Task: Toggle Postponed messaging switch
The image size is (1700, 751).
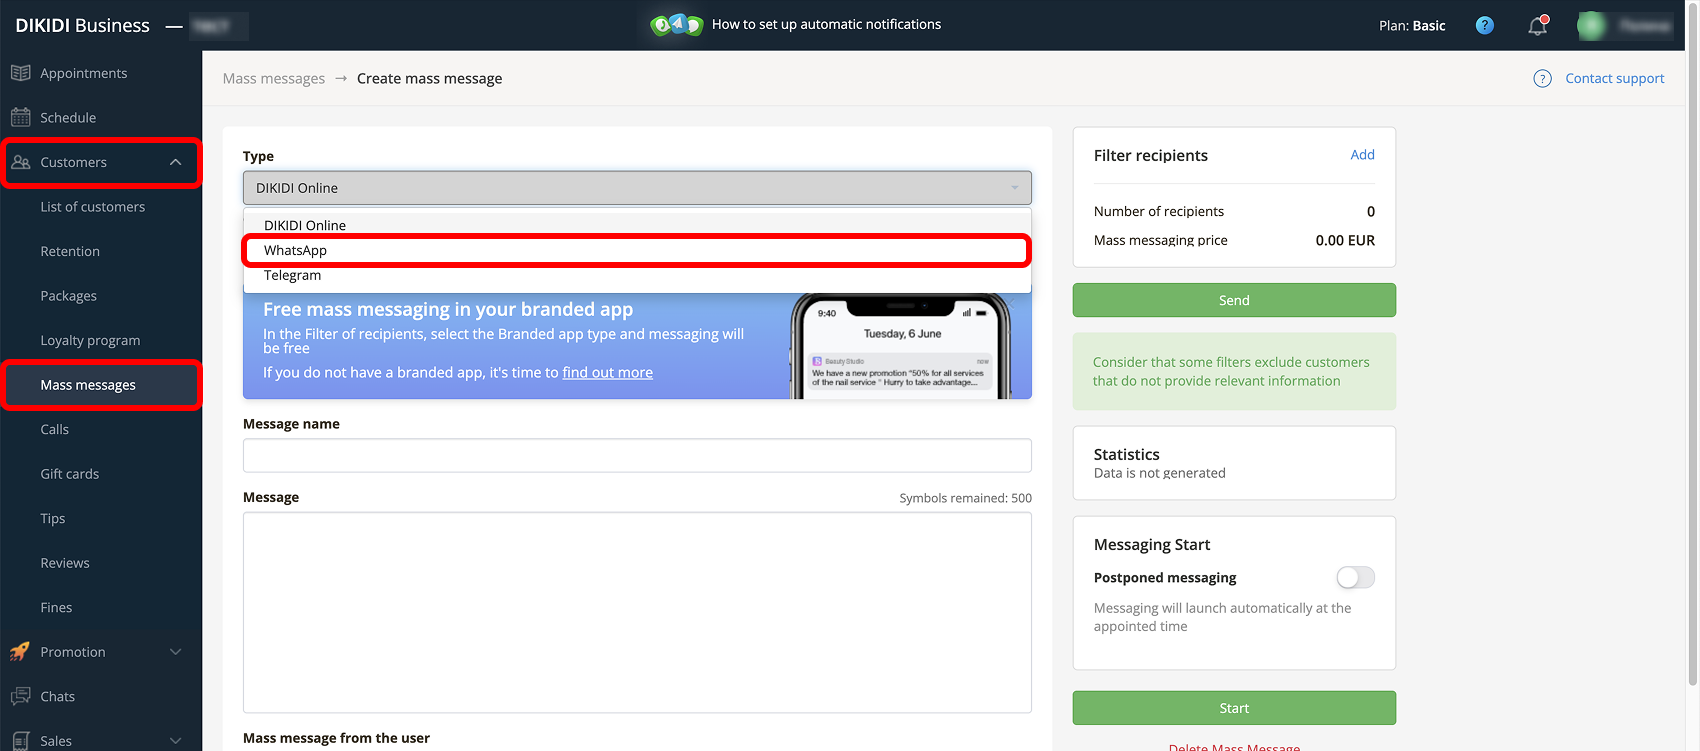Action: click(x=1356, y=577)
